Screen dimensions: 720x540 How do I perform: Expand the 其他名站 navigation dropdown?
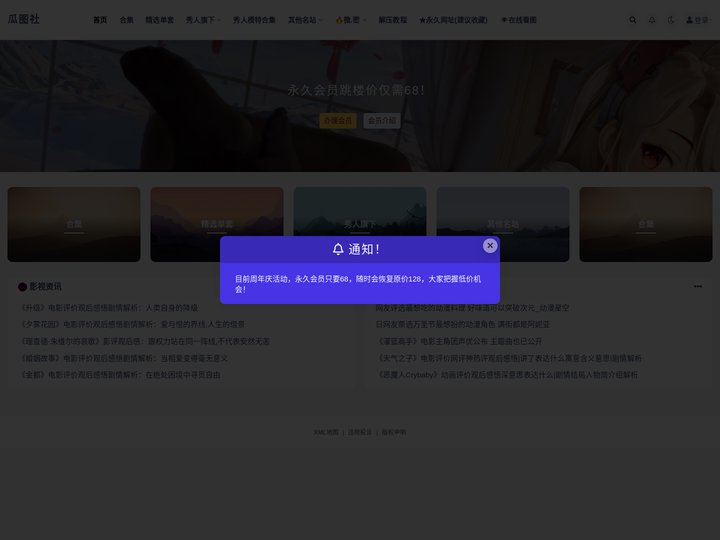[305, 20]
